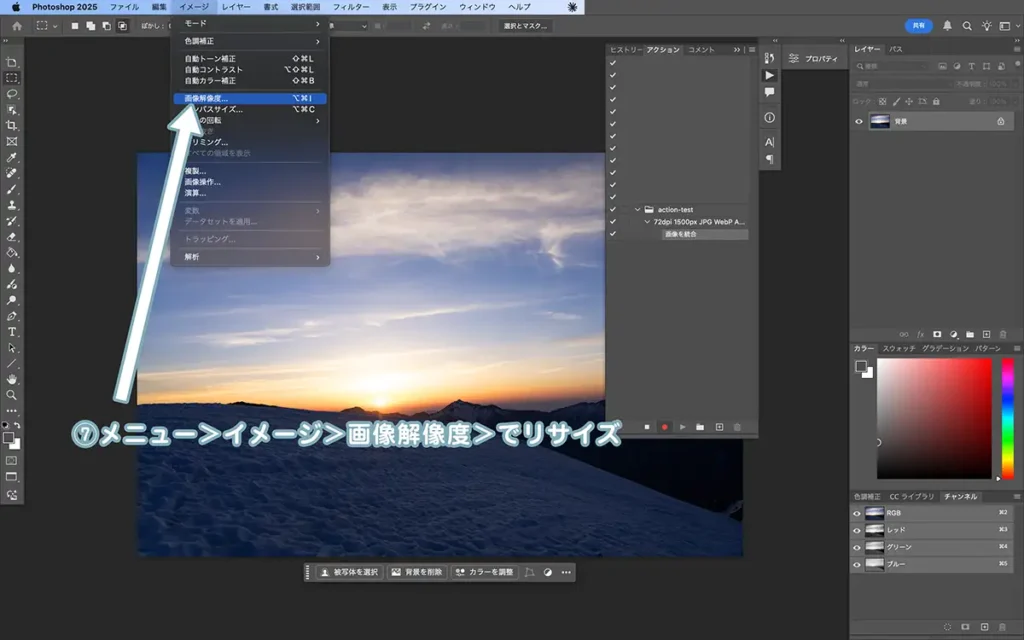Select the RGB channel thumbnail
This screenshot has height=640, width=1024.
[875, 513]
